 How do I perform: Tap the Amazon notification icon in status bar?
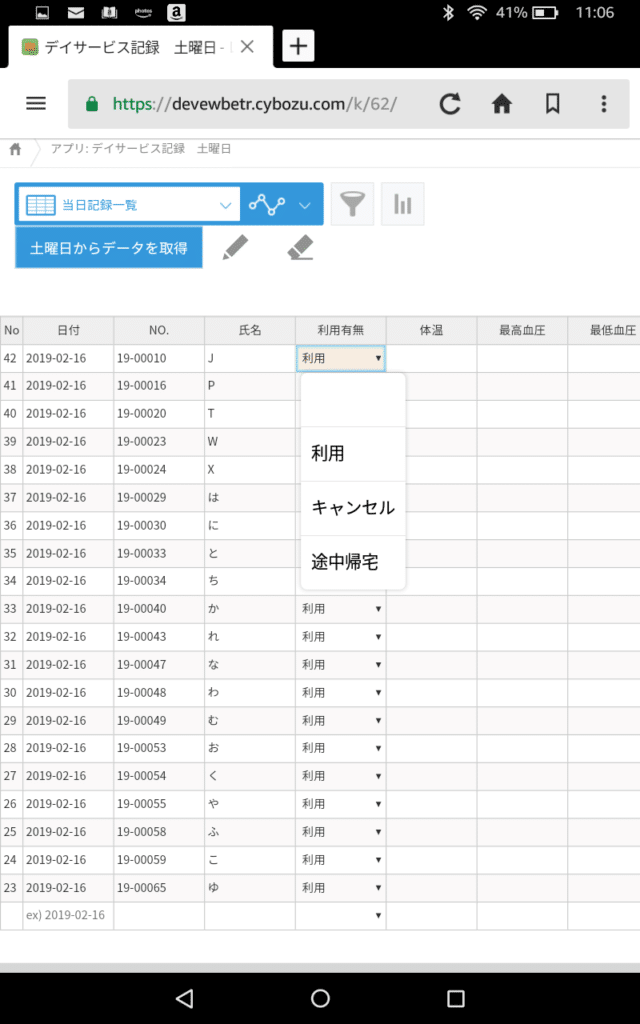176,12
